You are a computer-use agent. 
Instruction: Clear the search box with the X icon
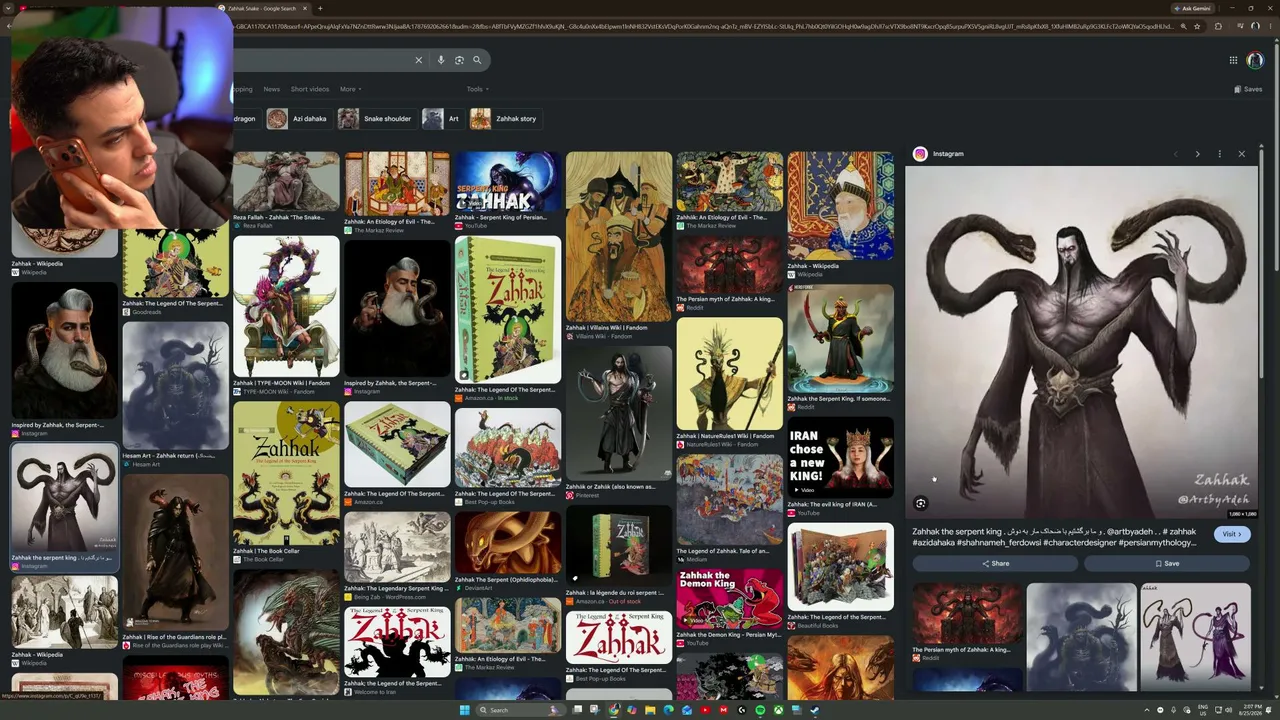[x=419, y=60]
